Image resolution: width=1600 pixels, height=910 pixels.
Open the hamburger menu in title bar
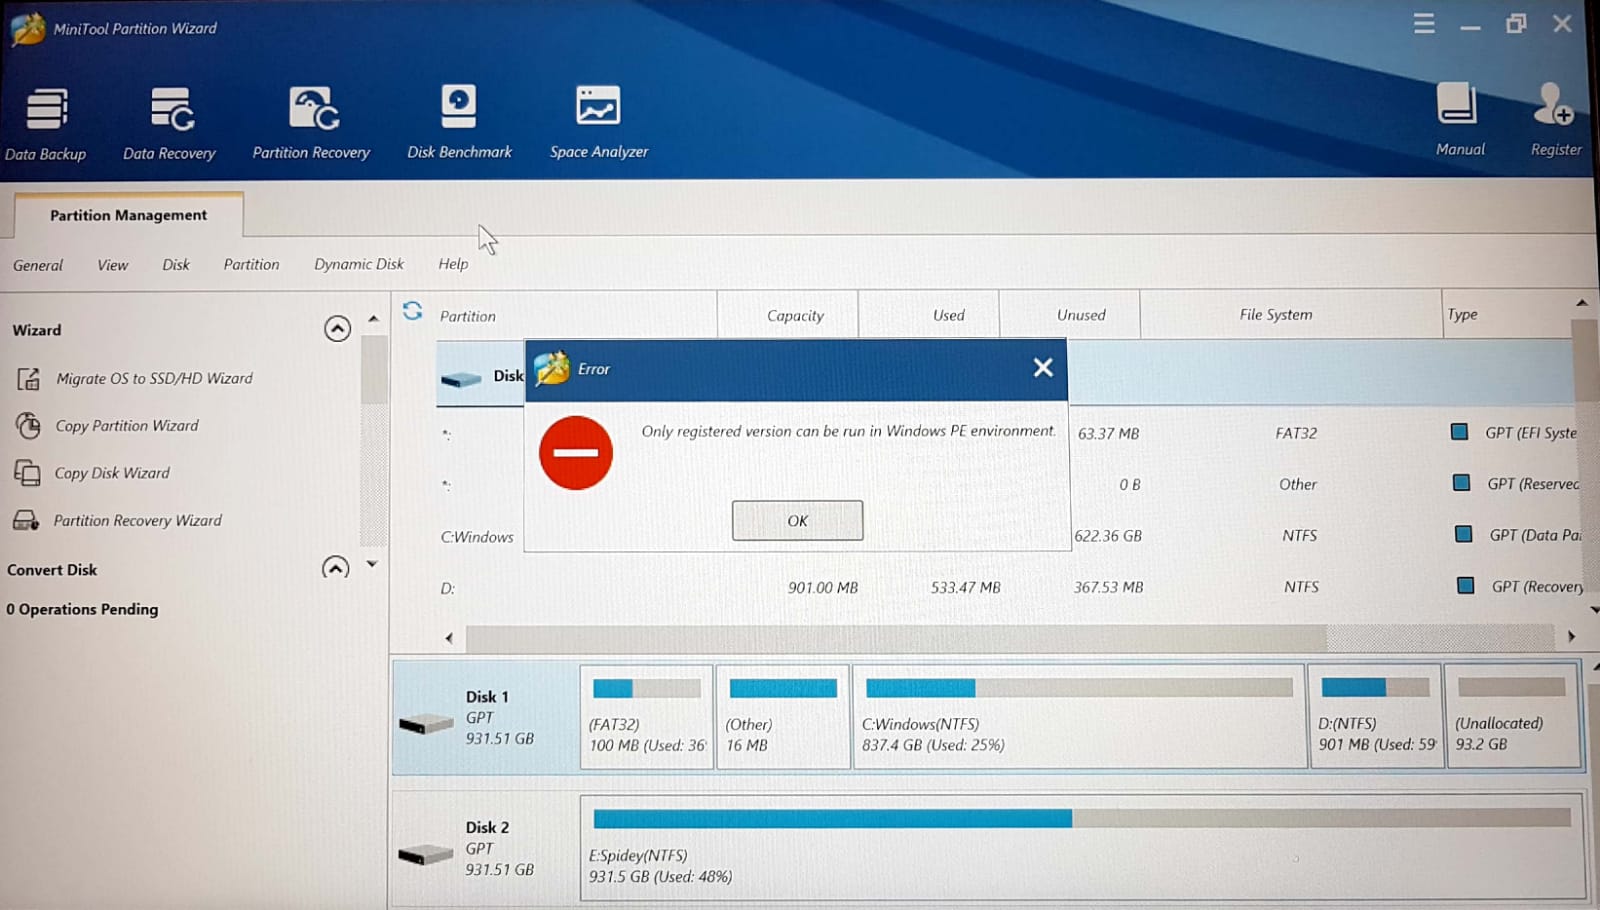tap(1424, 24)
